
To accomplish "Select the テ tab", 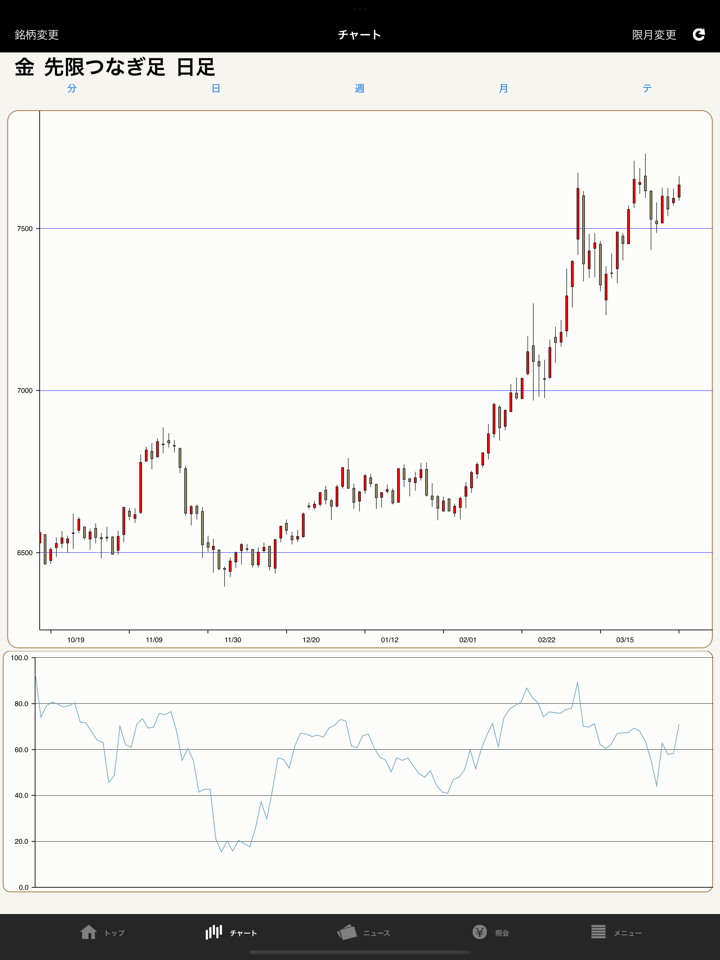I will (647, 89).
